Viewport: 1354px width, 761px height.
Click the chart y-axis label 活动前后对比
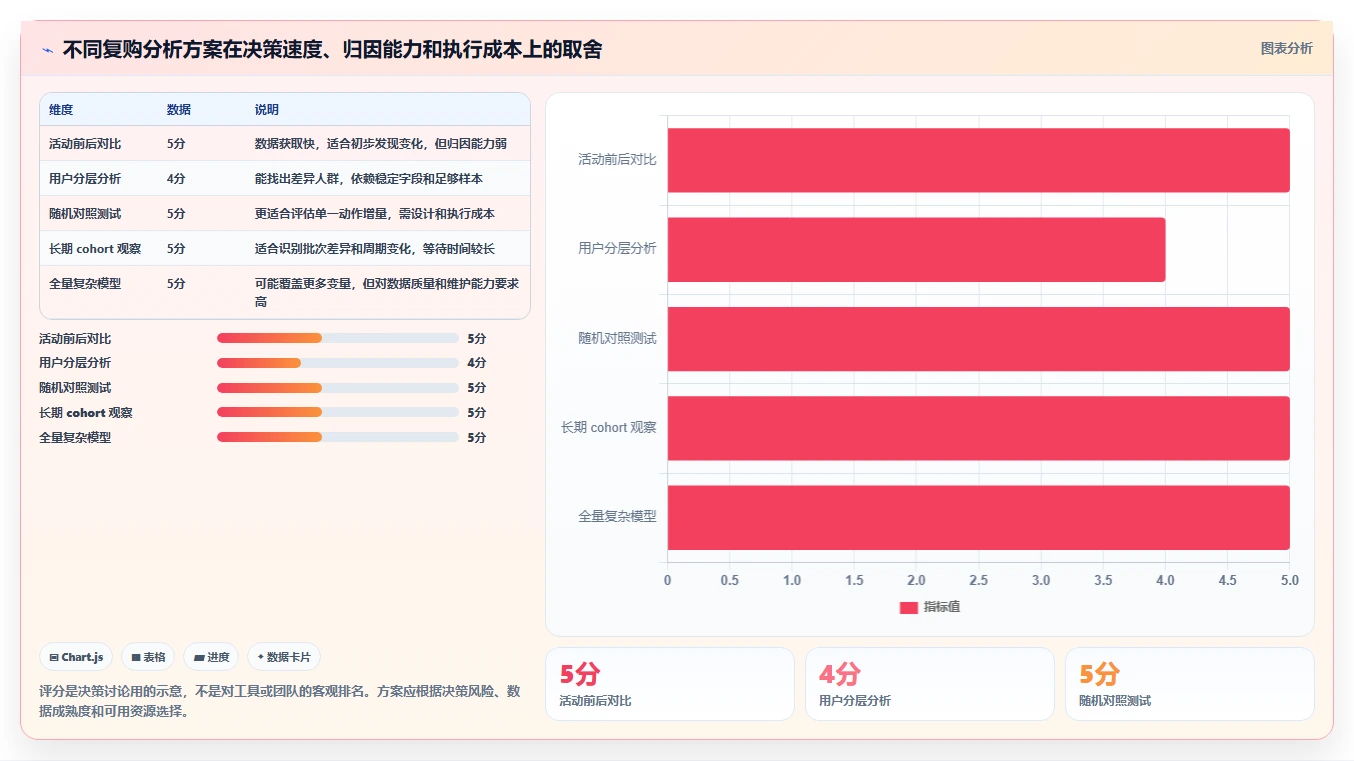tap(617, 159)
